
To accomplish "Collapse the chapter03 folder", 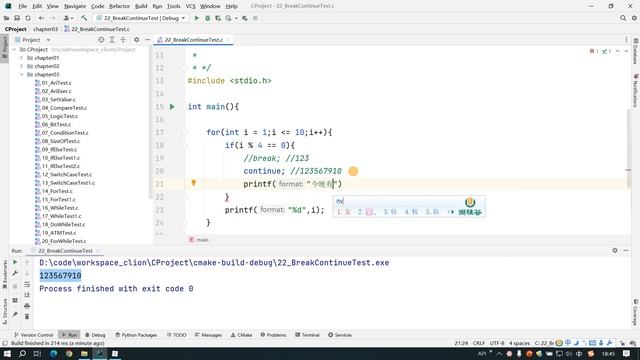I will [x=22, y=75].
